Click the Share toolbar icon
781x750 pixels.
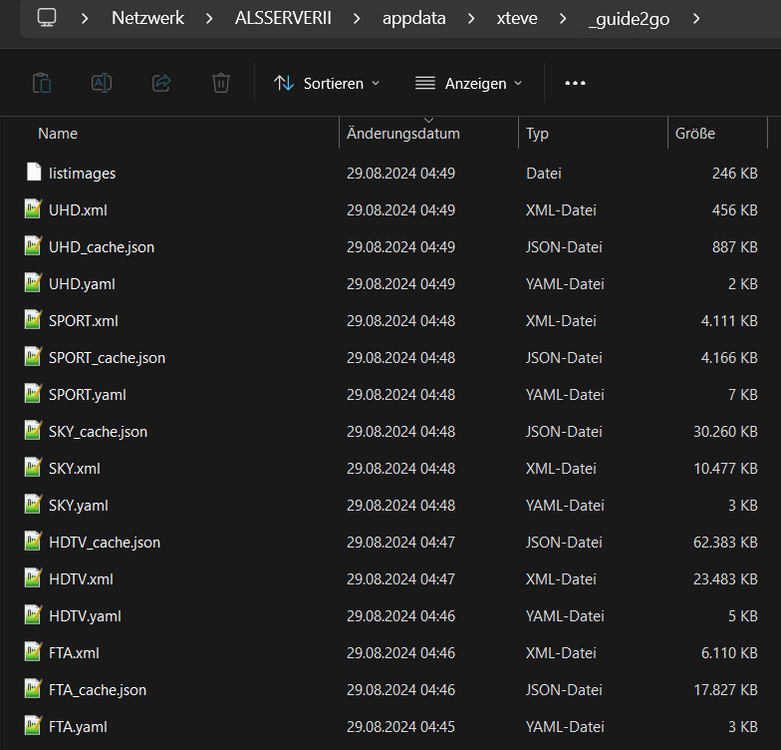coord(161,83)
